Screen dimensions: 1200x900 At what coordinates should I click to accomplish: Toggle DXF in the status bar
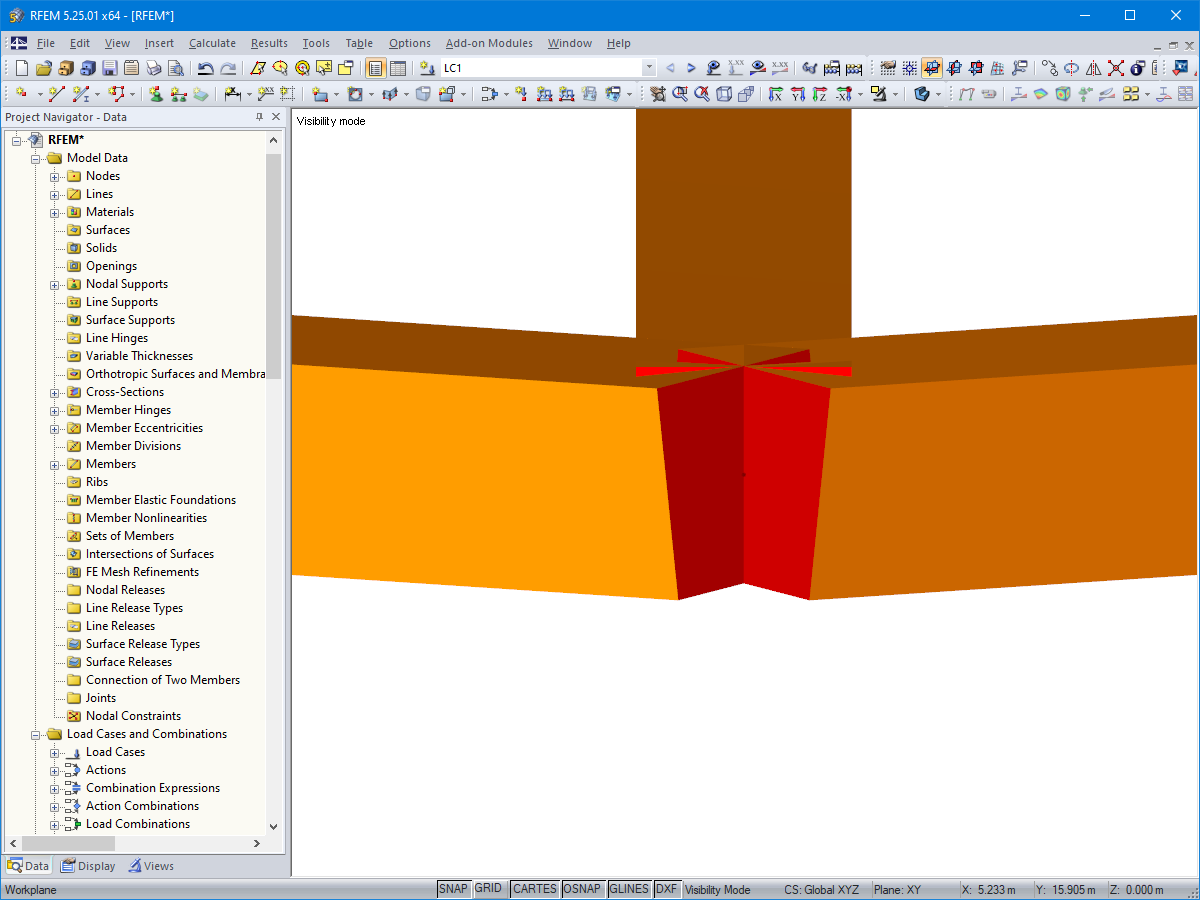pos(666,889)
